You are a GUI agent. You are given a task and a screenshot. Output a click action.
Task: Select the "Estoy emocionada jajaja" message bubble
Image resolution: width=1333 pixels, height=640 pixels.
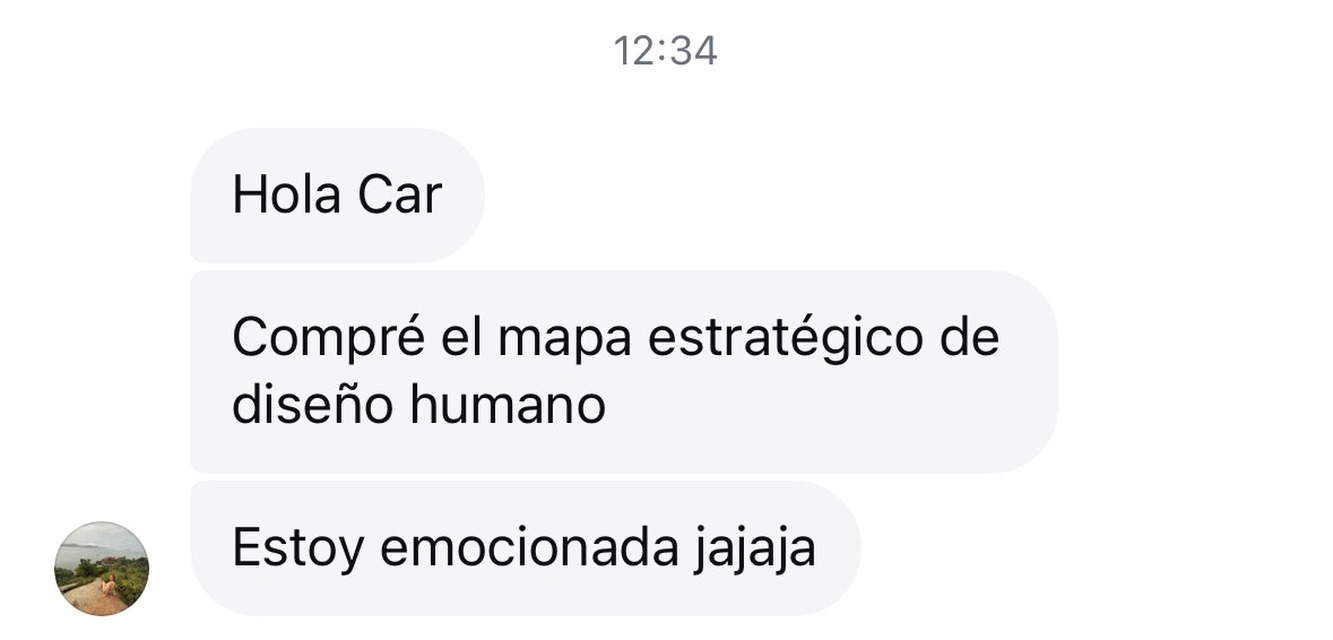click(525, 548)
